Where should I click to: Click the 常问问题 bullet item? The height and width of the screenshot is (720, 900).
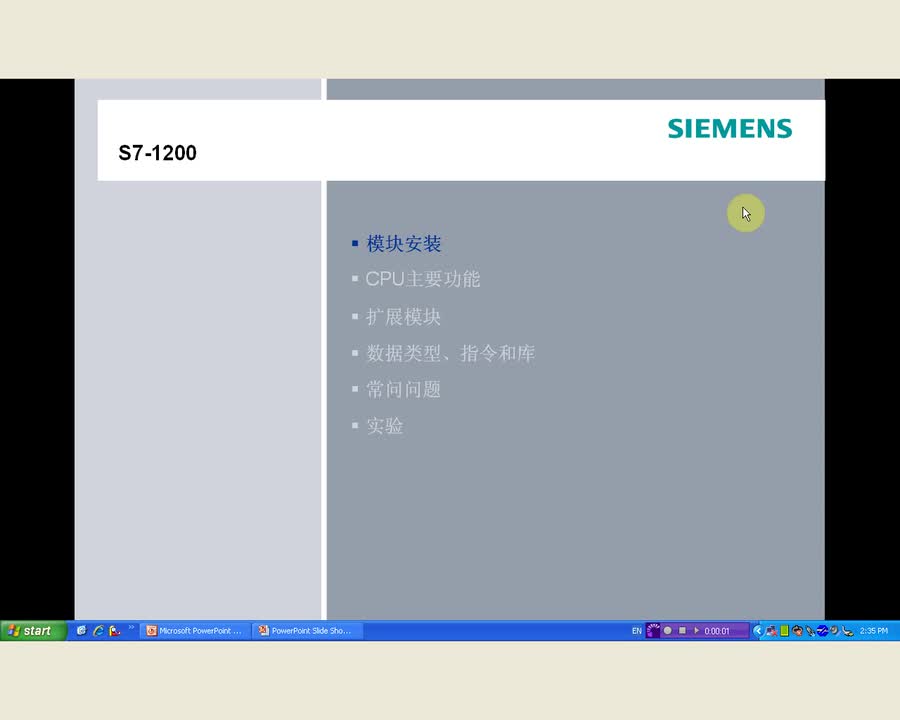404,389
